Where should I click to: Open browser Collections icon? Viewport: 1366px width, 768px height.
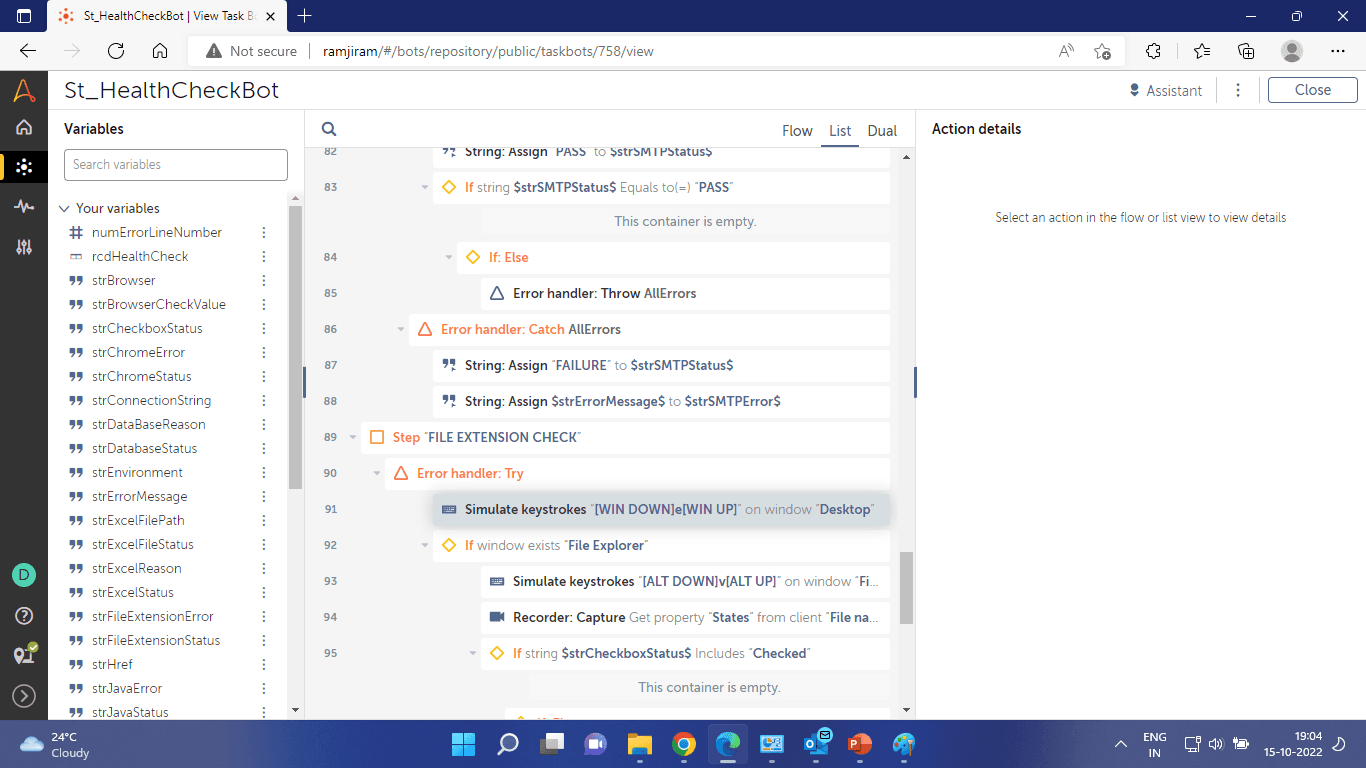click(x=1246, y=51)
